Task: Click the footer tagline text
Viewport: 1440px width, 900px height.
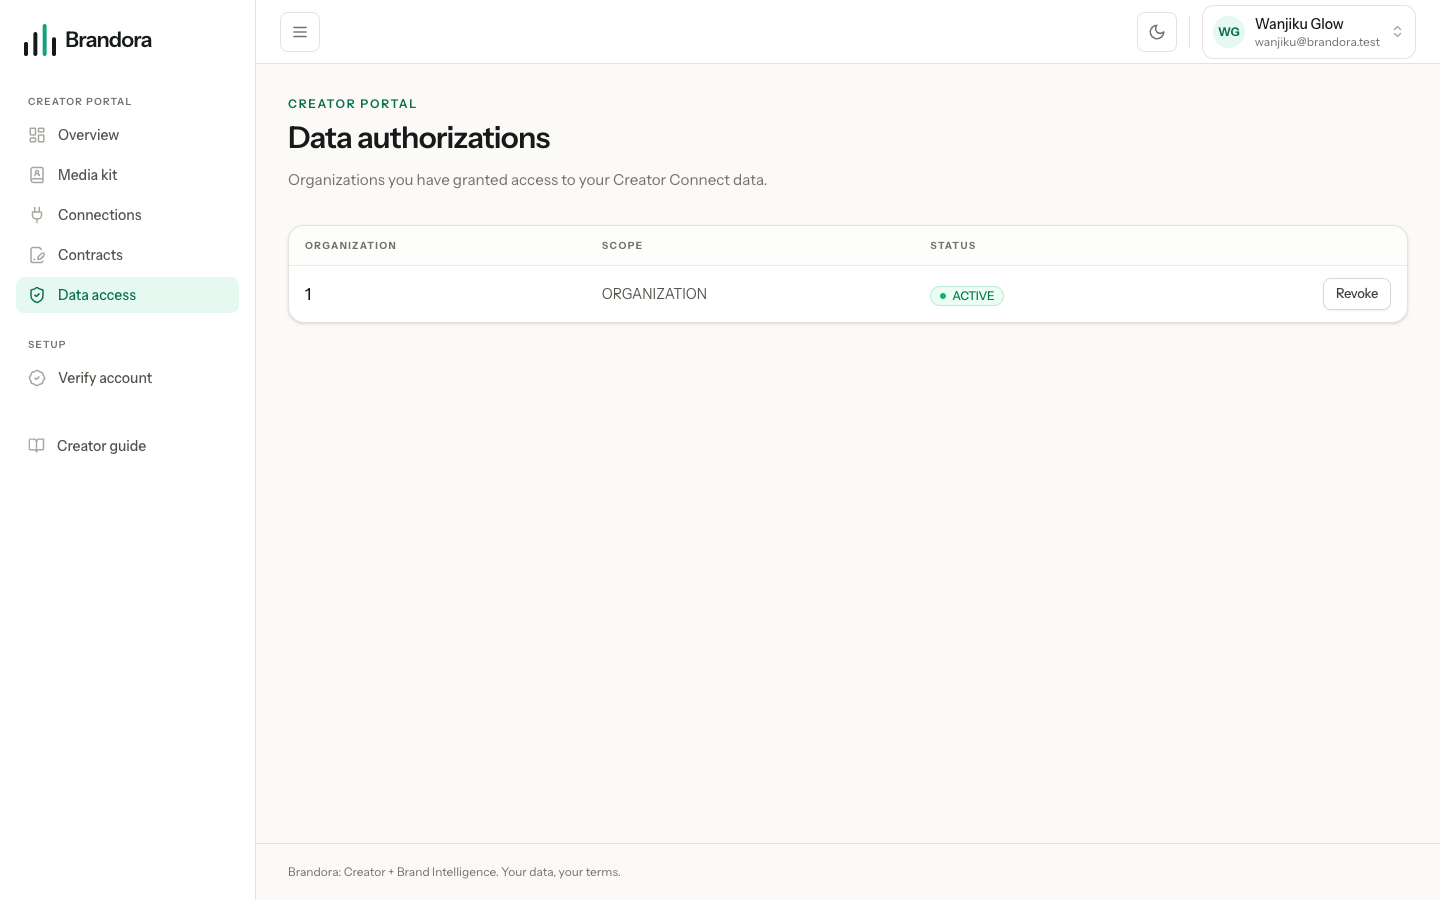Action: (454, 872)
